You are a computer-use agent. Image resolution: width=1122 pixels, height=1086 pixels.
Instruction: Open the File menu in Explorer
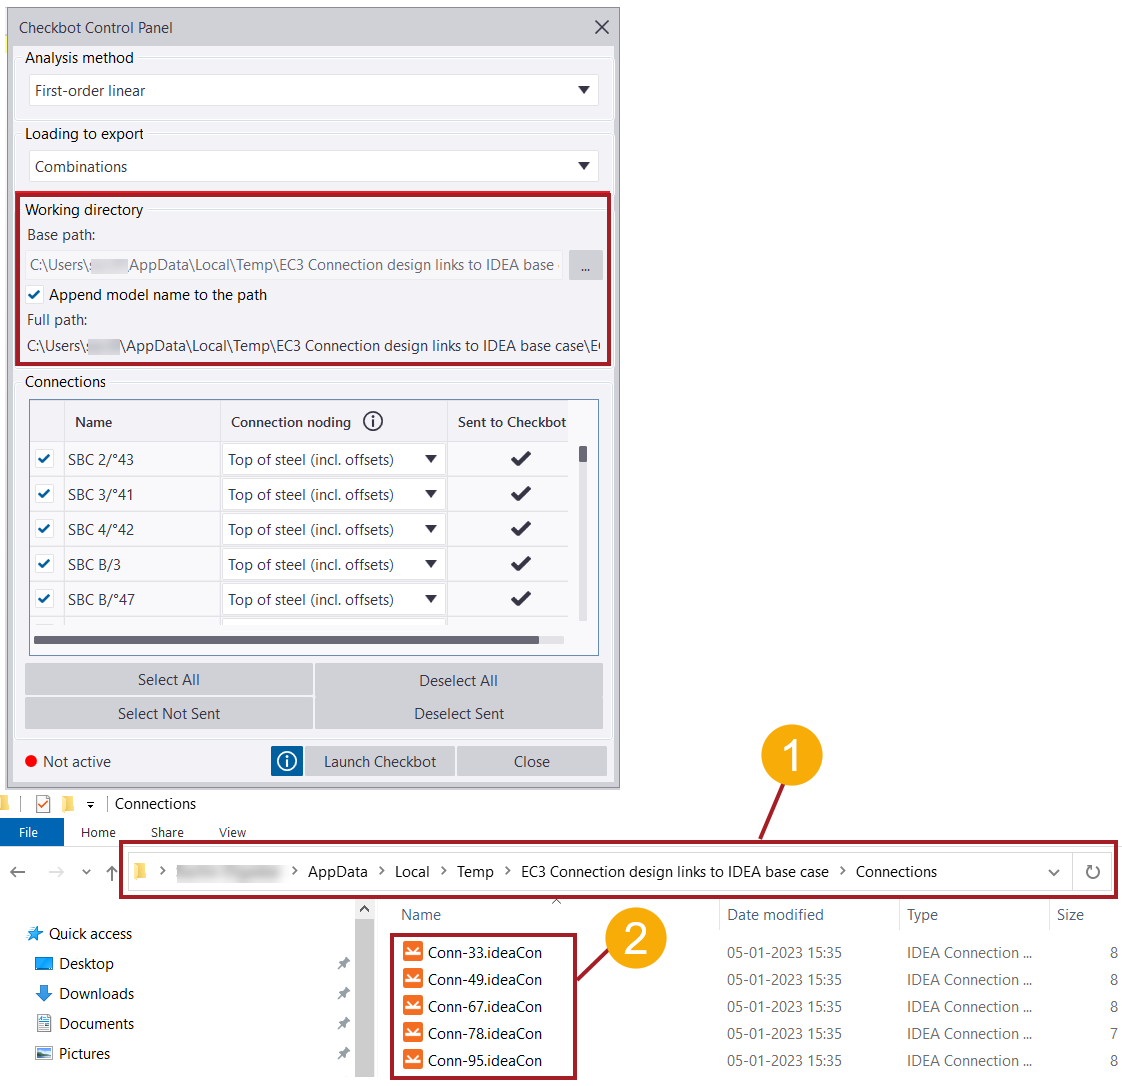(x=31, y=832)
